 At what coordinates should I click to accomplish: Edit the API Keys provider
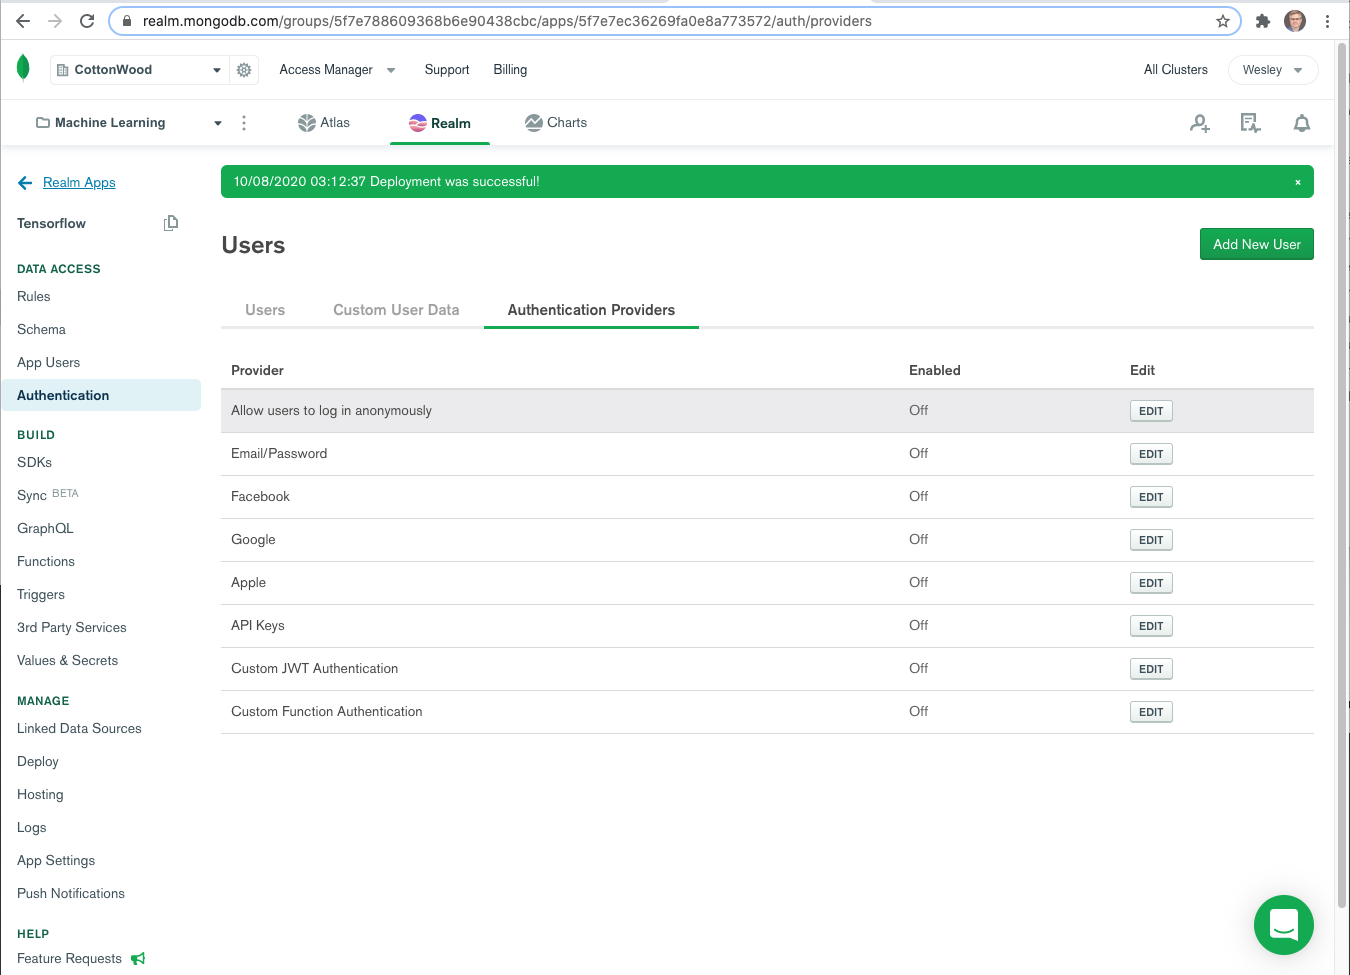coord(1151,626)
